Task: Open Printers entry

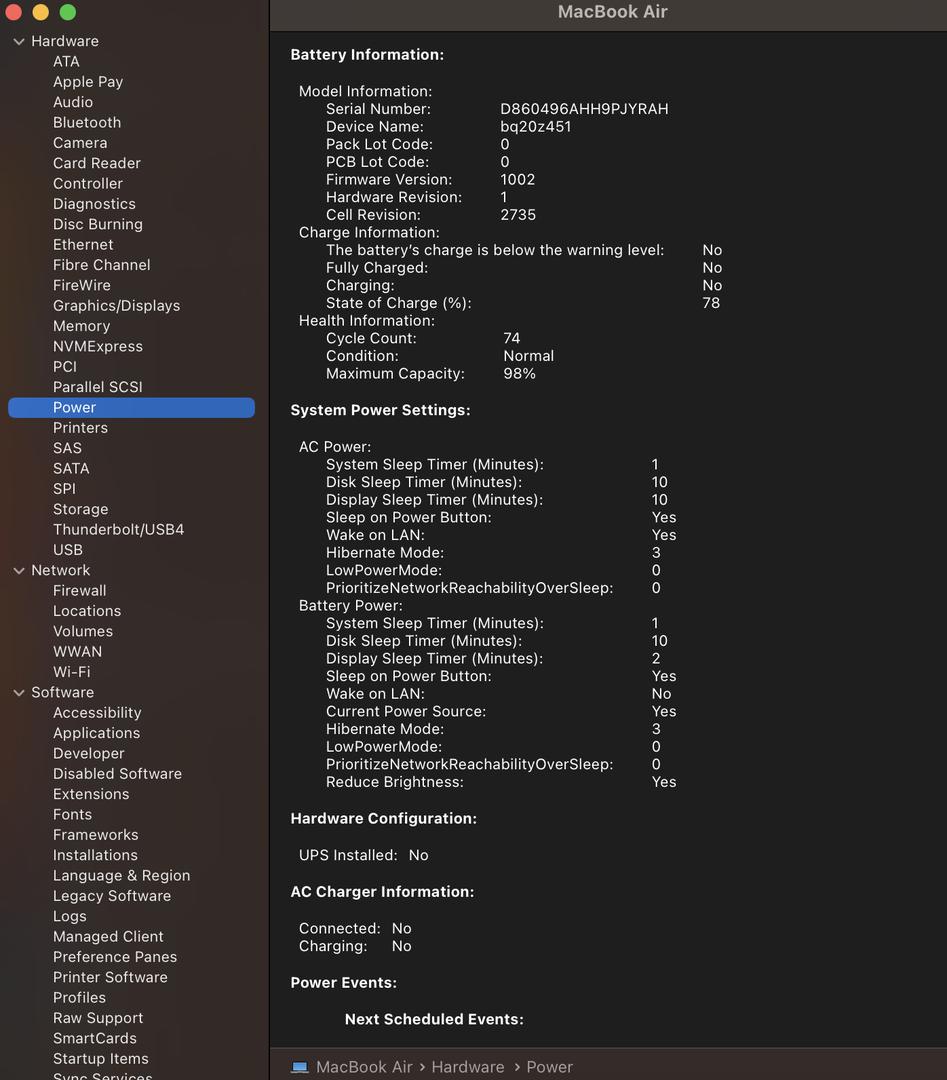Action: pyautogui.click(x=81, y=428)
